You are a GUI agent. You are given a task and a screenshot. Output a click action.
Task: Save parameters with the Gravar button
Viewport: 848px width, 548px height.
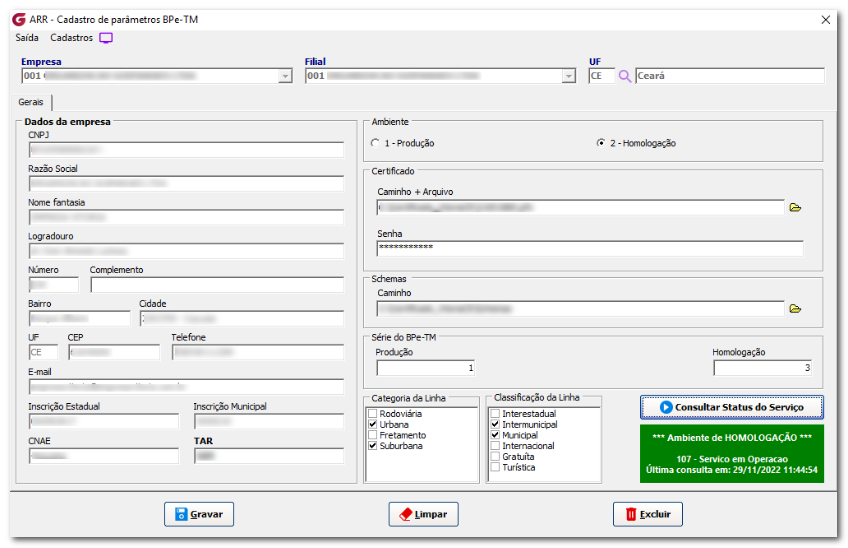pyautogui.click(x=199, y=514)
